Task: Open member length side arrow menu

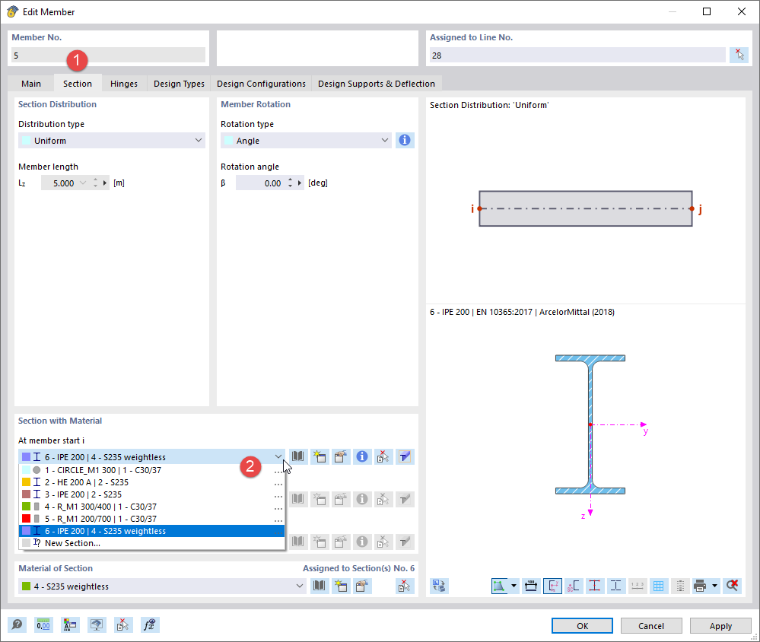Action: coord(105,183)
